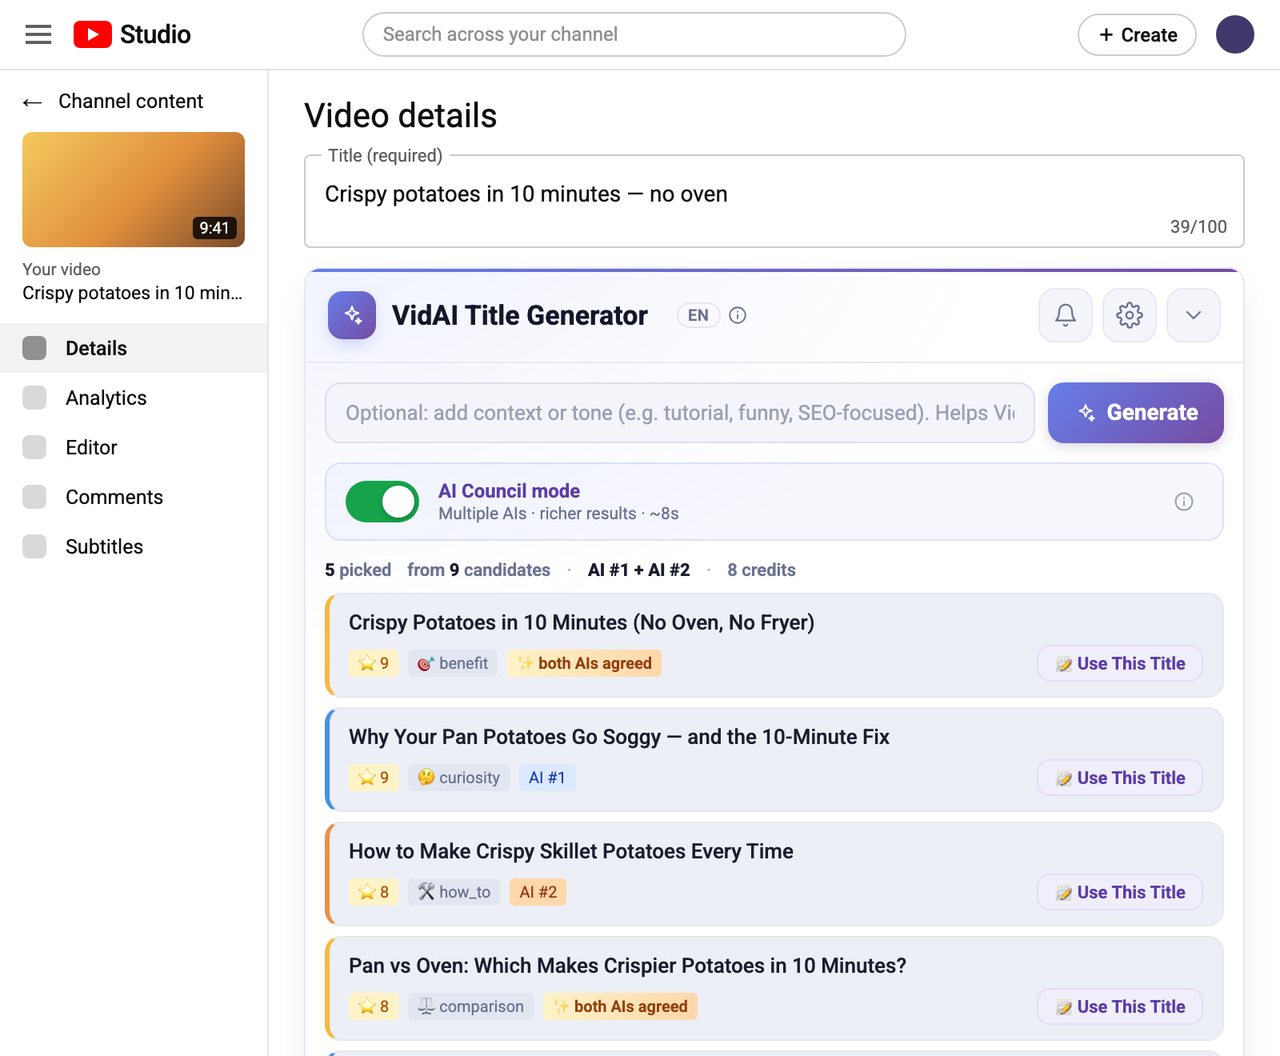Click the 'AI #2' source badge
This screenshot has width=1280, height=1056.
[x=538, y=892]
